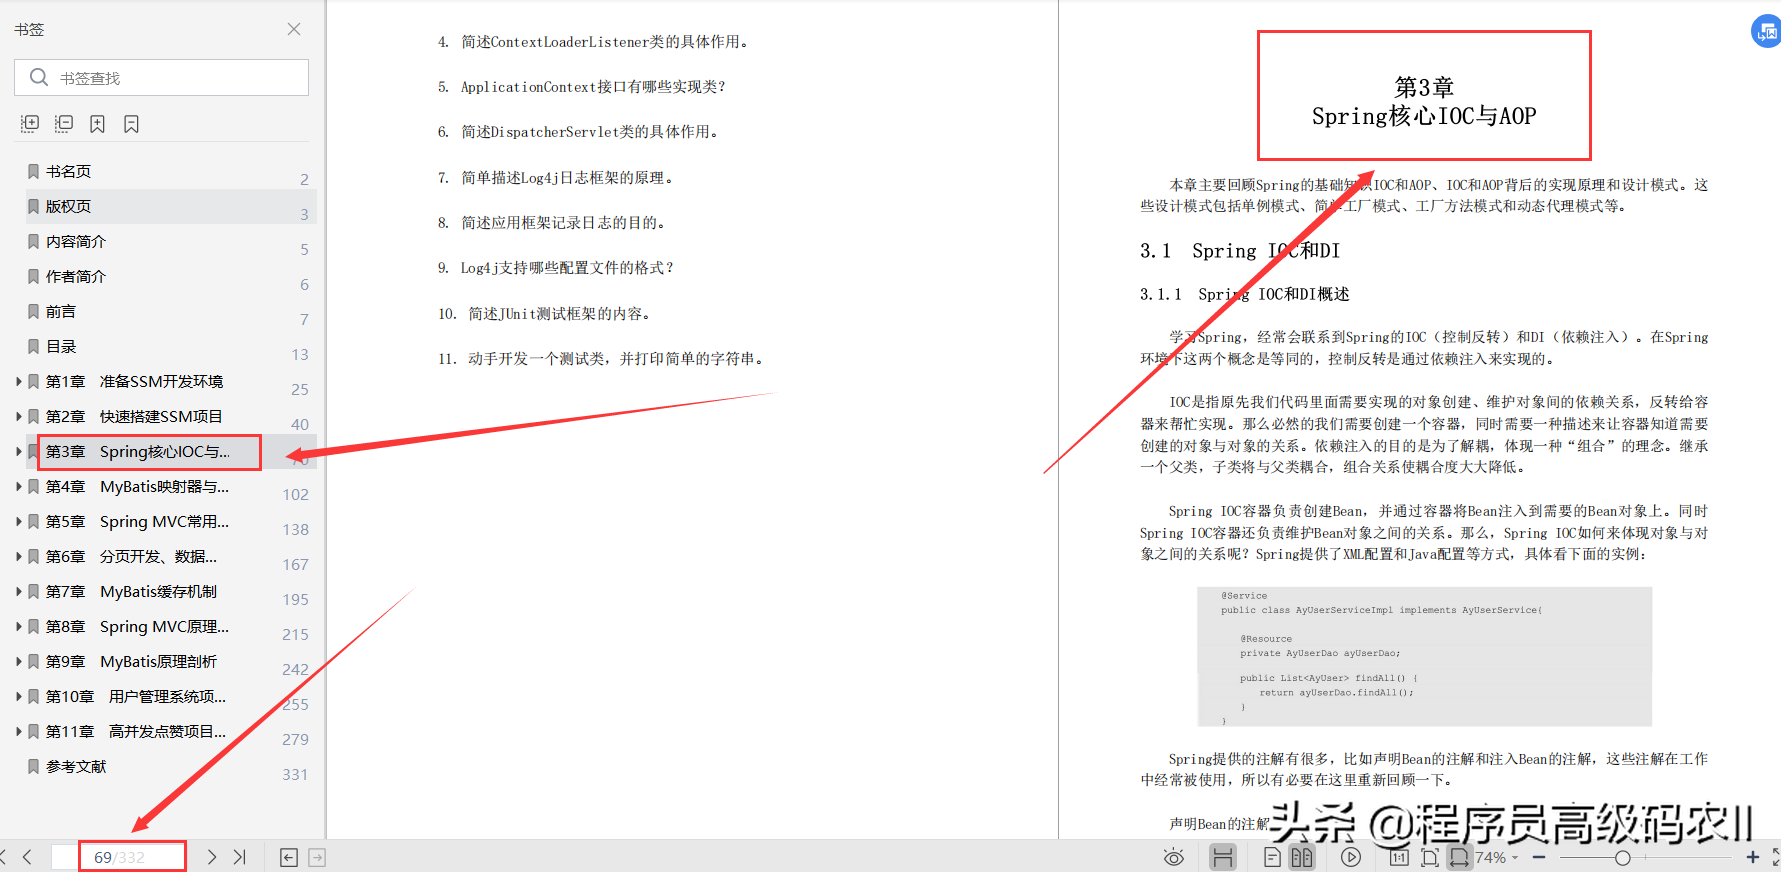Jump to 第9章 MyBatis原理剖析
This screenshot has width=1781, height=872.
131,661
